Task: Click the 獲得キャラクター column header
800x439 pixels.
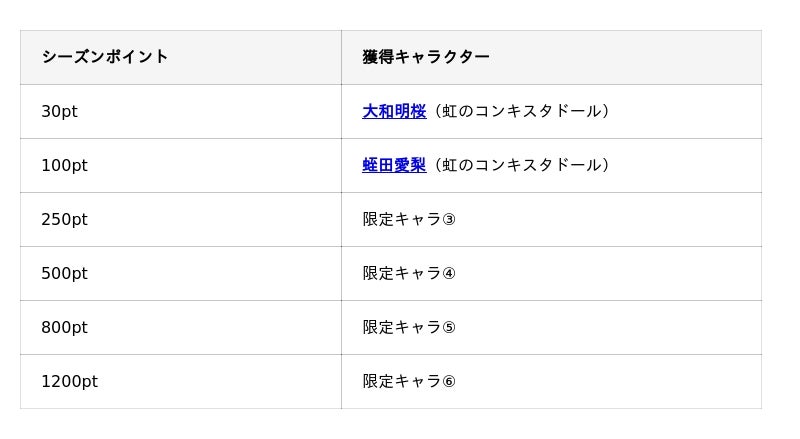Action: tap(426, 57)
